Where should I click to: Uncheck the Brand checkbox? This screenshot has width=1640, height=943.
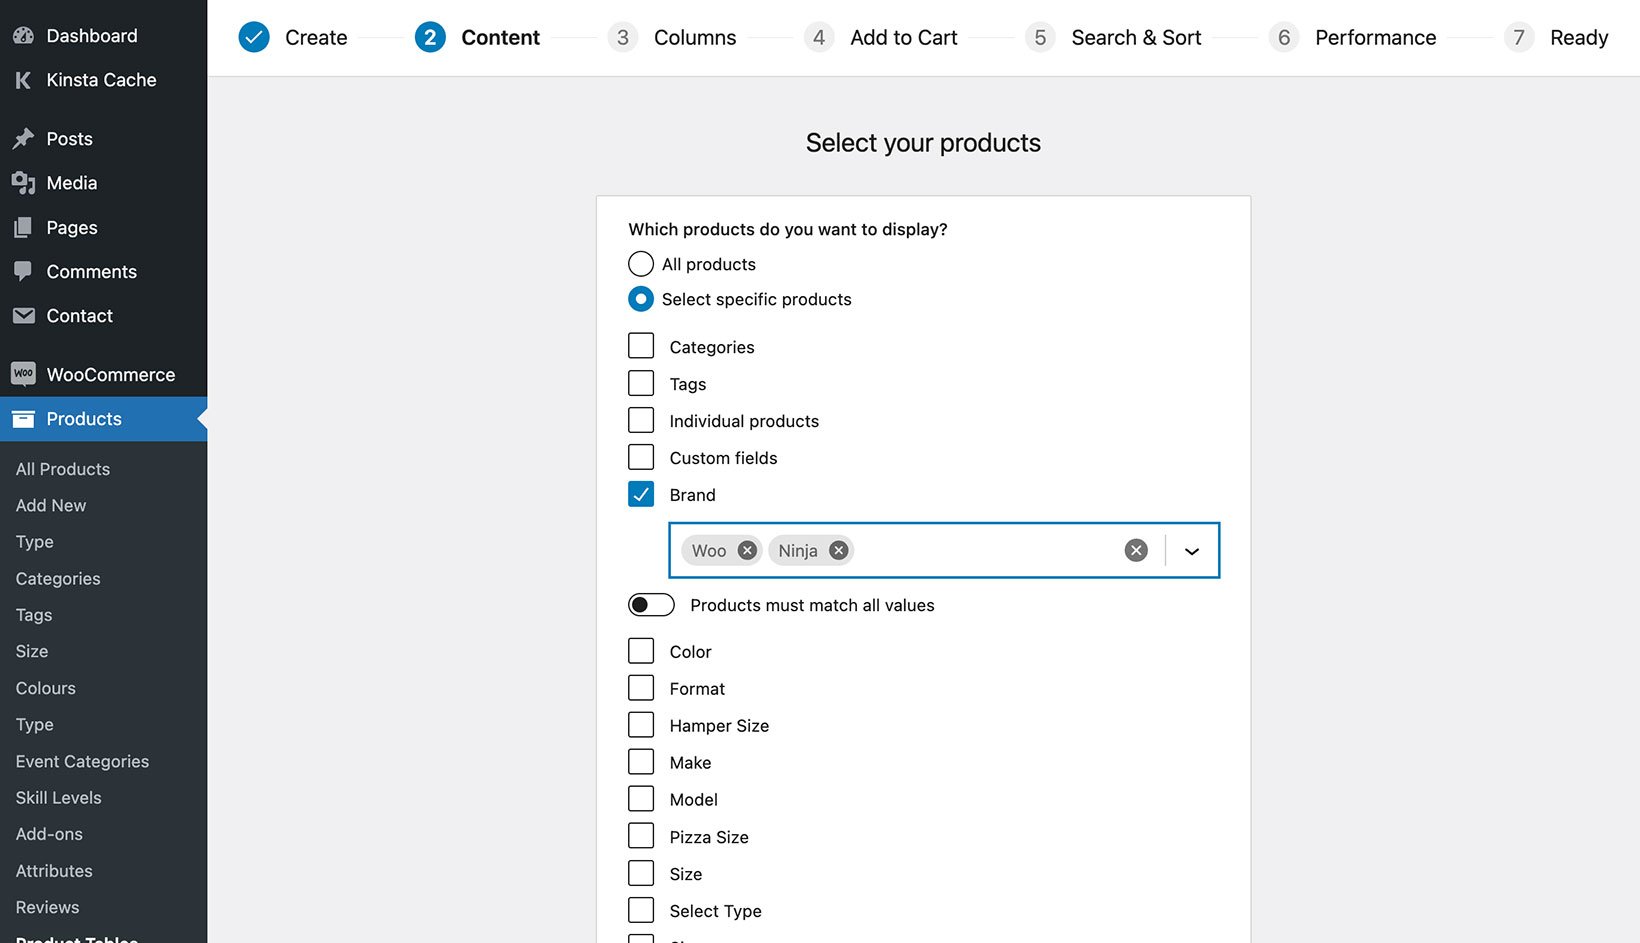tap(640, 493)
